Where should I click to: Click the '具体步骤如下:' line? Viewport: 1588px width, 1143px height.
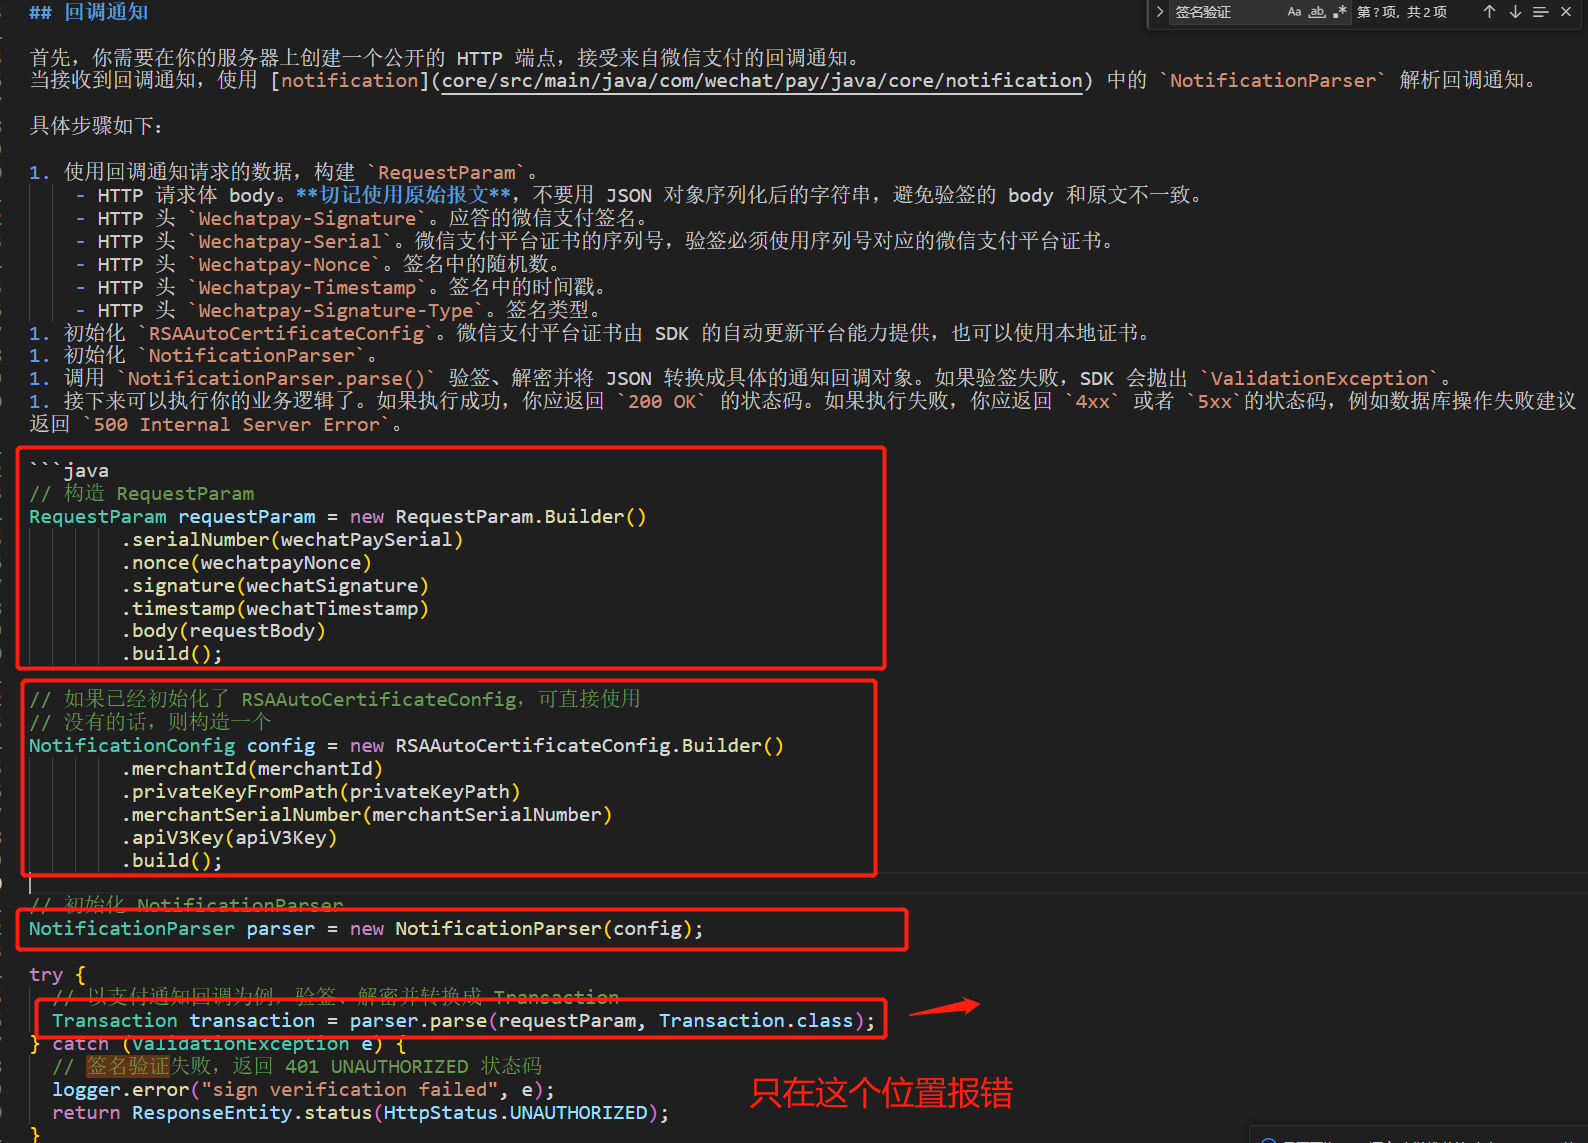pos(97,126)
